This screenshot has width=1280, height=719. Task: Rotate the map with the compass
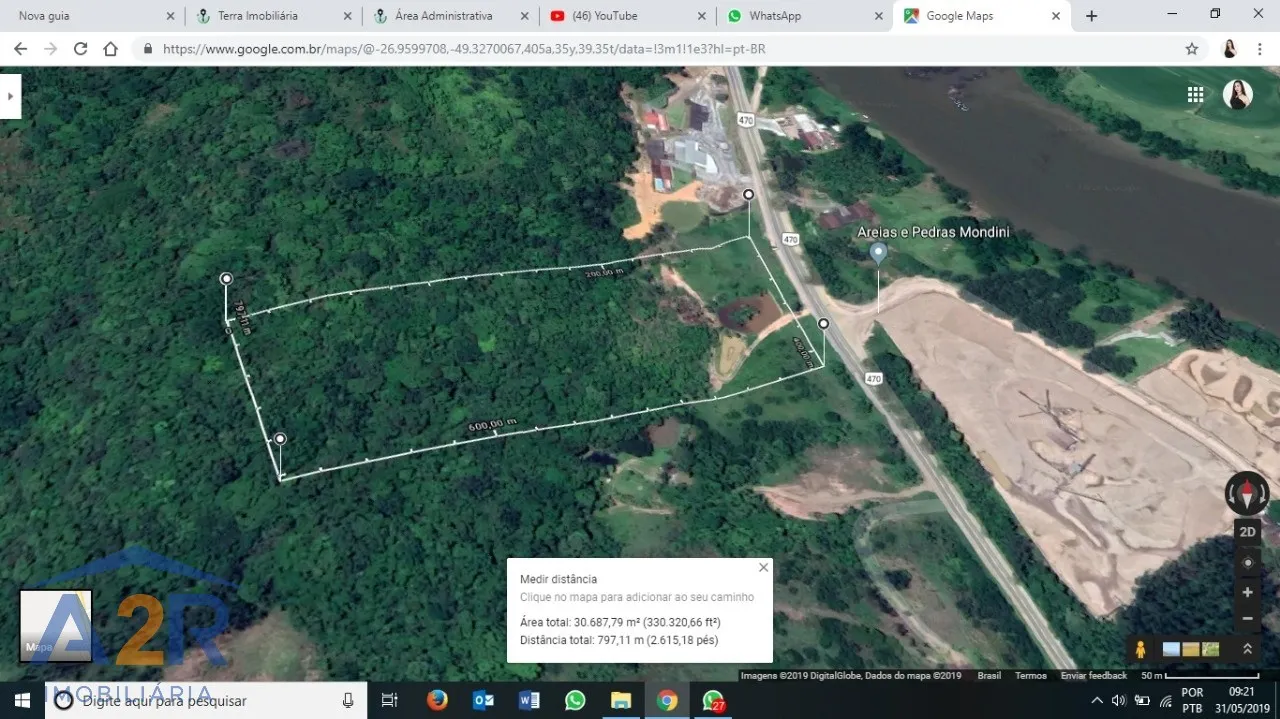[1246, 492]
